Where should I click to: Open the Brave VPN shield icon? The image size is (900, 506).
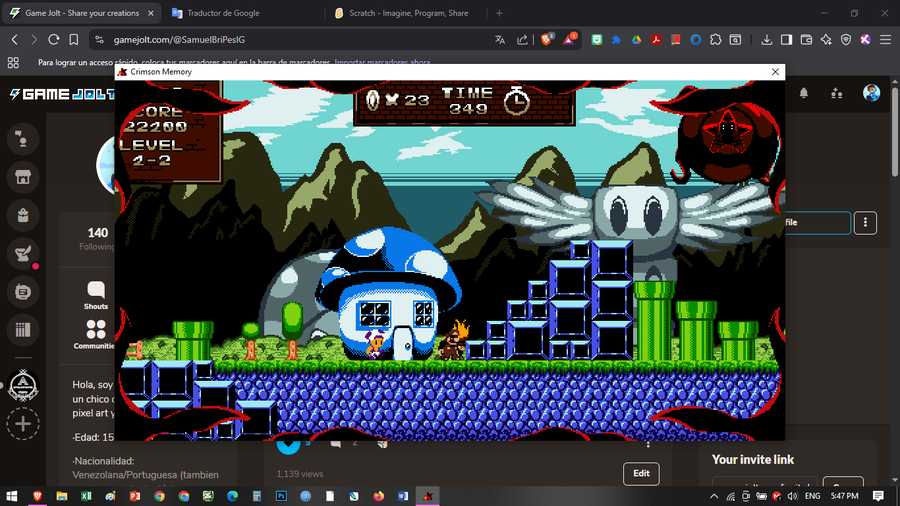pos(845,40)
